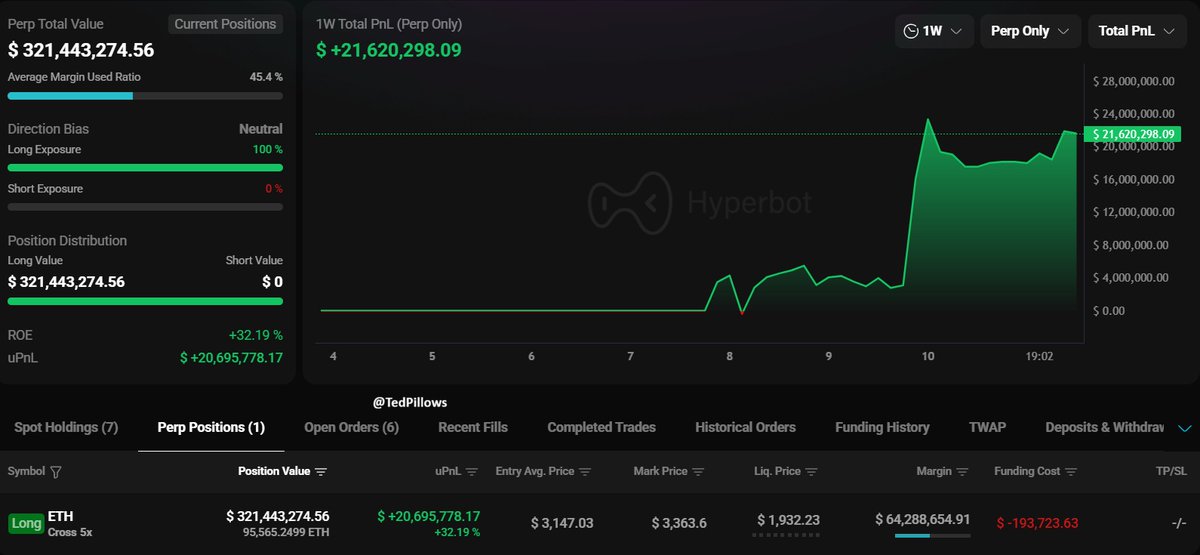The width and height of the screenshot is (1200, 555).
Task: Open the Perp Only dropdown
Action: click(1030, 31)
